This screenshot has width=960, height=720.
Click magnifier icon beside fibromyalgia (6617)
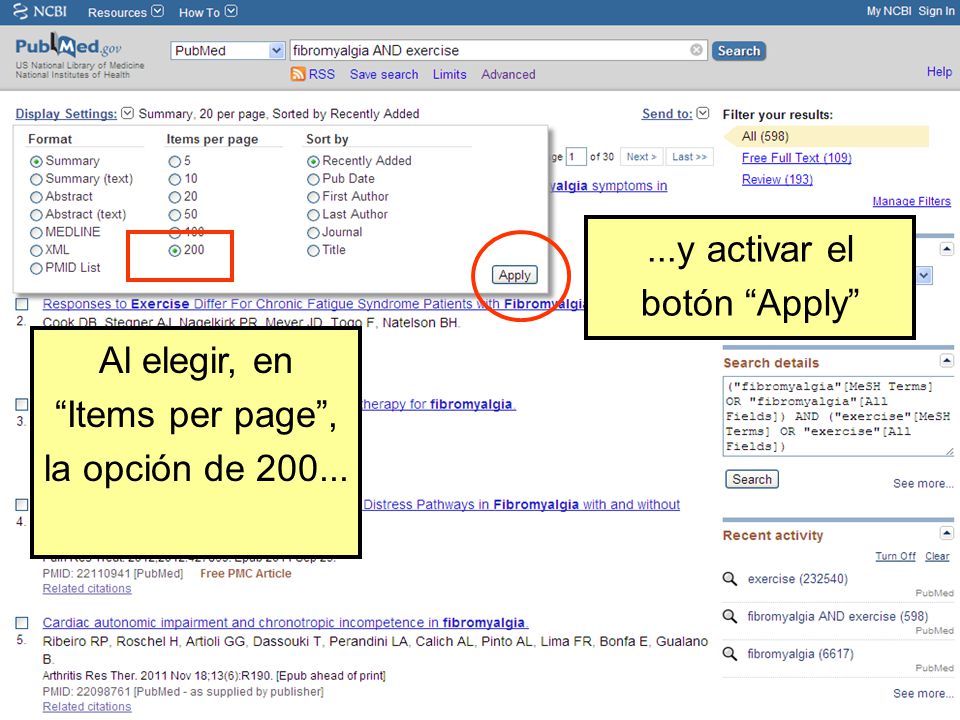pos(729,654)
